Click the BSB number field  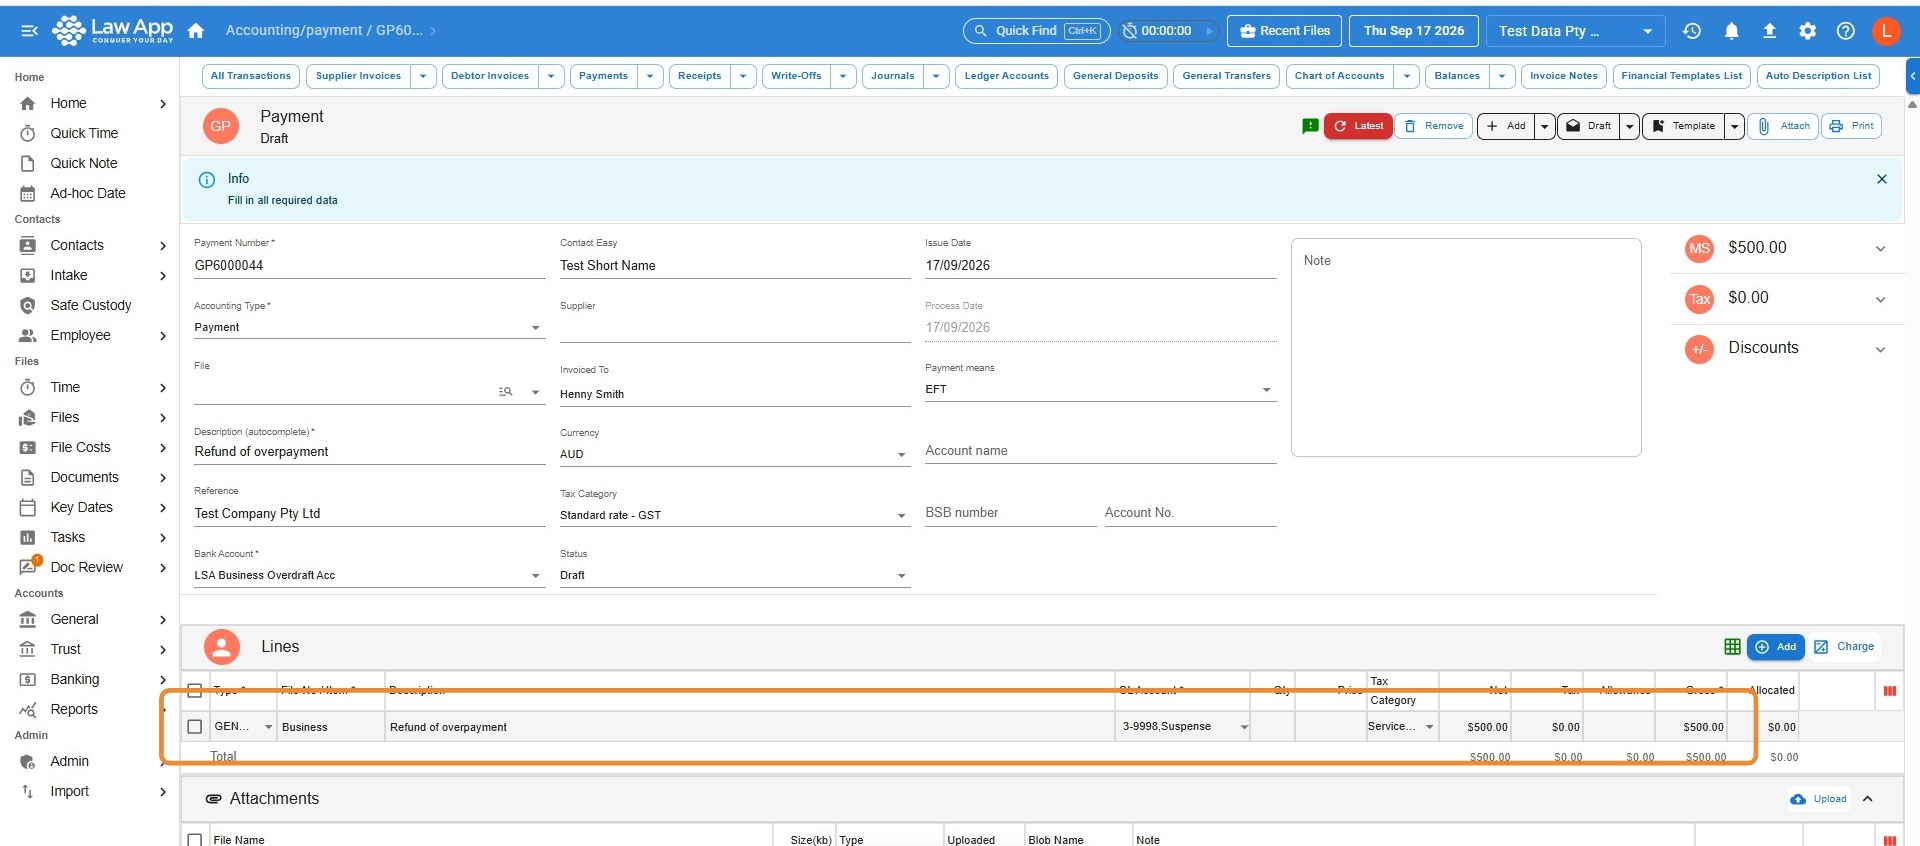[x=1010, y=513]
